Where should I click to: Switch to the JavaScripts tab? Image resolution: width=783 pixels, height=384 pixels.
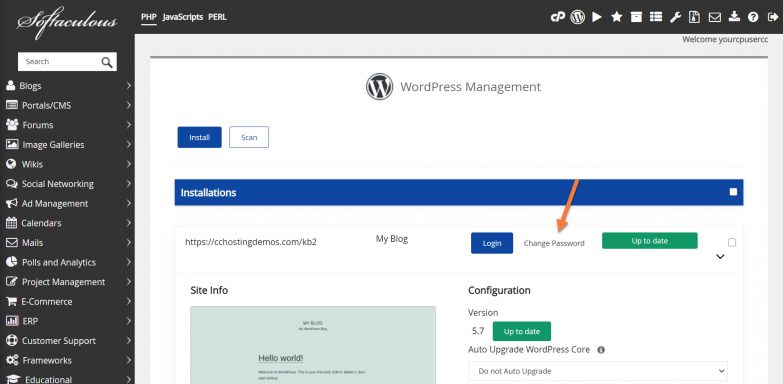point(183,17)
